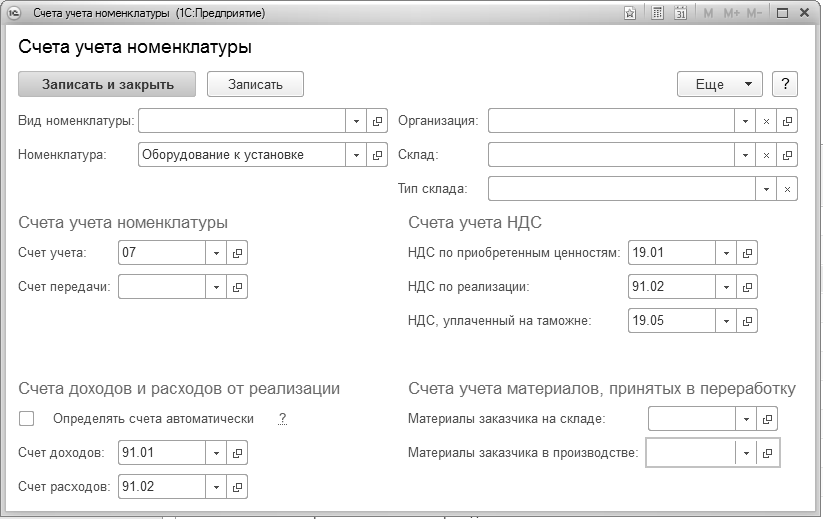This screenshot has width=823, height=519.
Task: Open the Еще menu
Action: coord(720,84)
